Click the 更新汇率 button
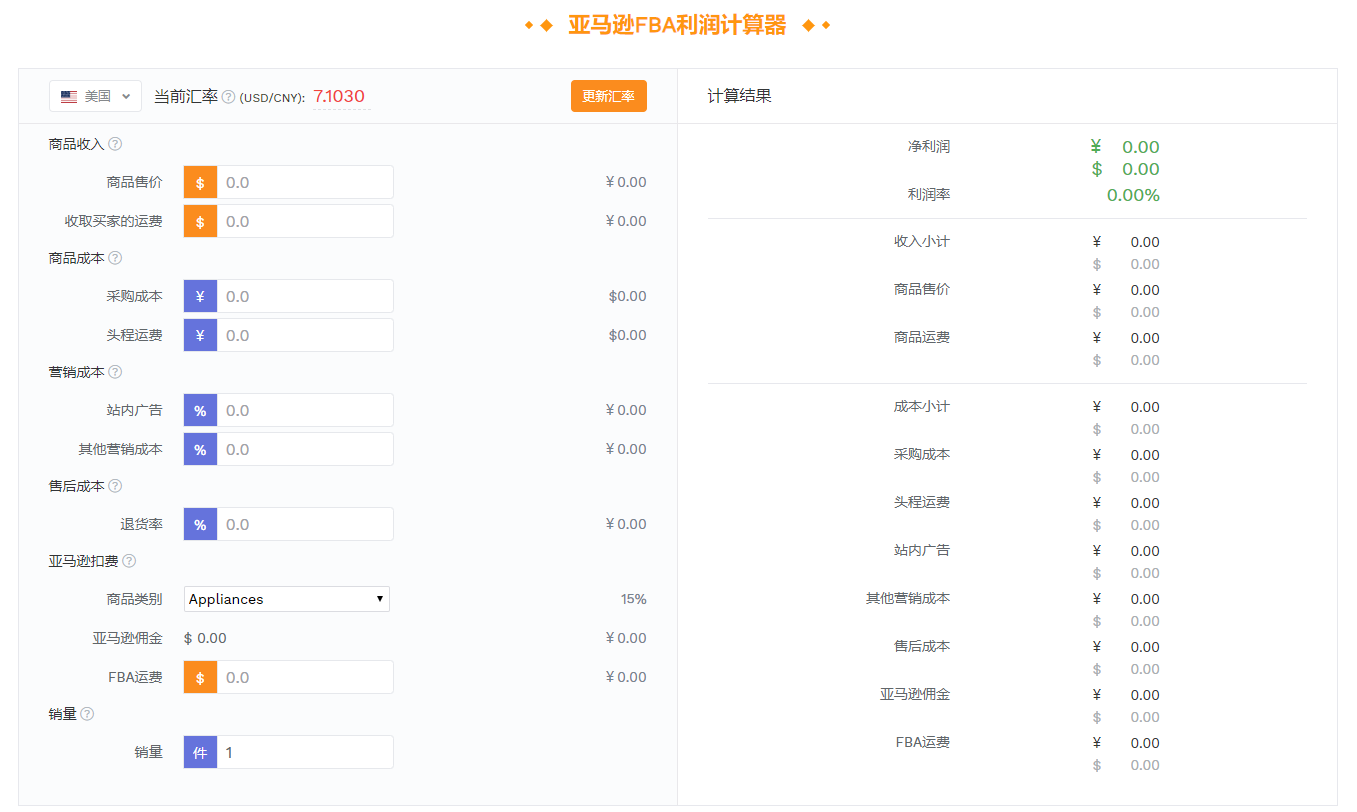Screen dimensions: 1357x812 tap(609, 96)
